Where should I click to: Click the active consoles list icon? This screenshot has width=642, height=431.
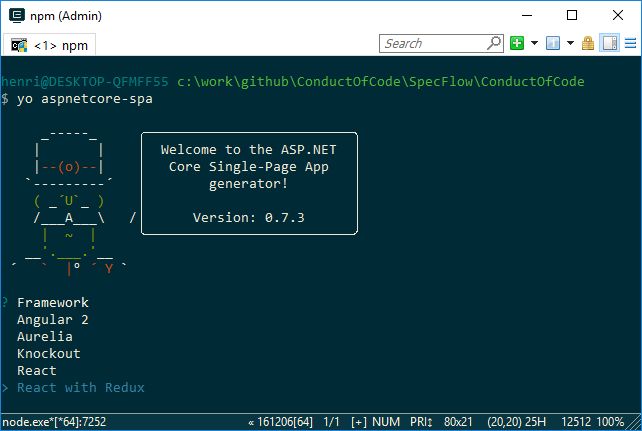click(x=553, y=43)
